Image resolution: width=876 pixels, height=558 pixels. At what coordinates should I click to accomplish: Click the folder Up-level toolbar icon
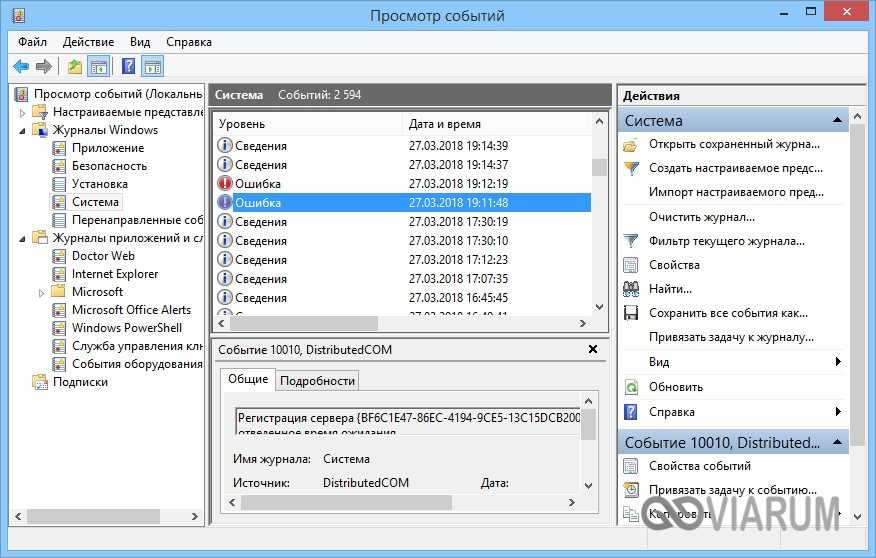[x=75, y=66]
